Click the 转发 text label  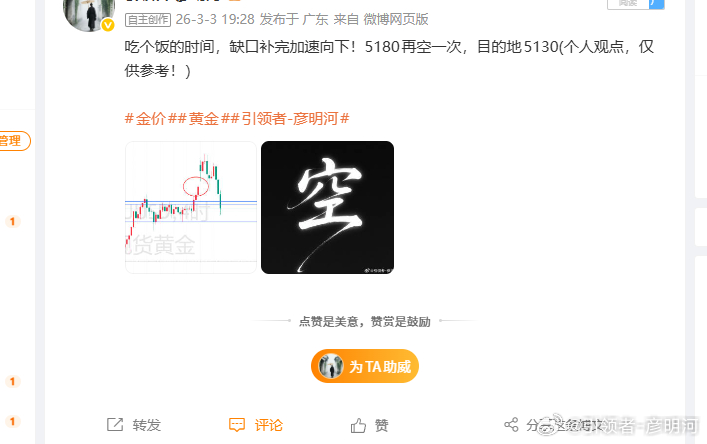pyautogui.click(x=147, y=425)
